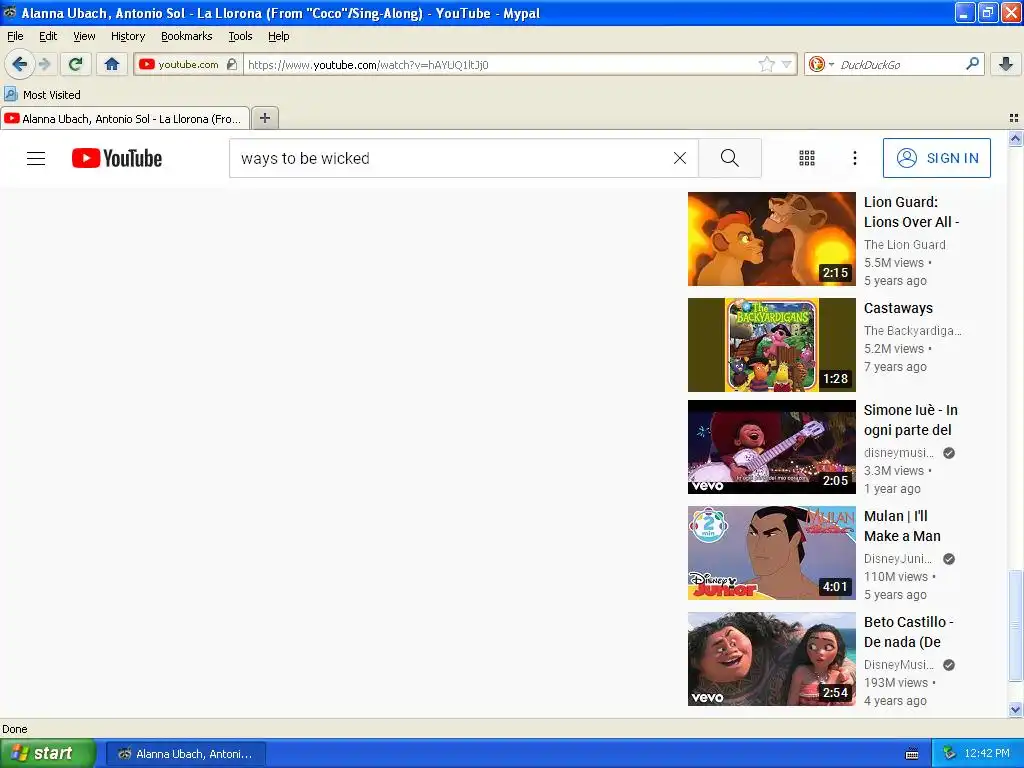Viewport: 1024px width, 768px height.
Task: Click The Lion Guard channel name
Action: tap(904, 244)
